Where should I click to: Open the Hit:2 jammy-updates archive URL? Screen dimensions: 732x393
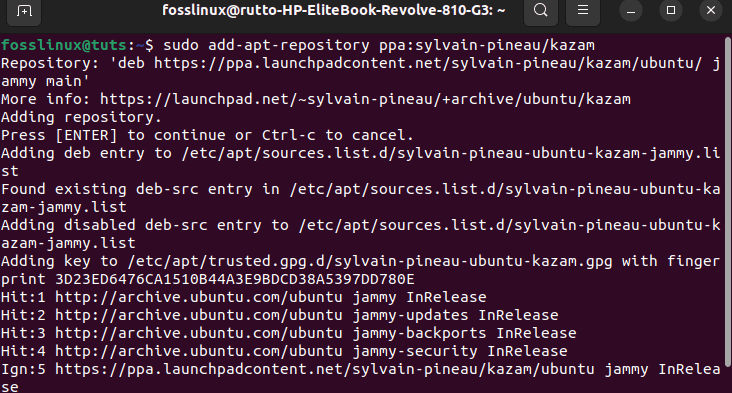click(198, 315)
